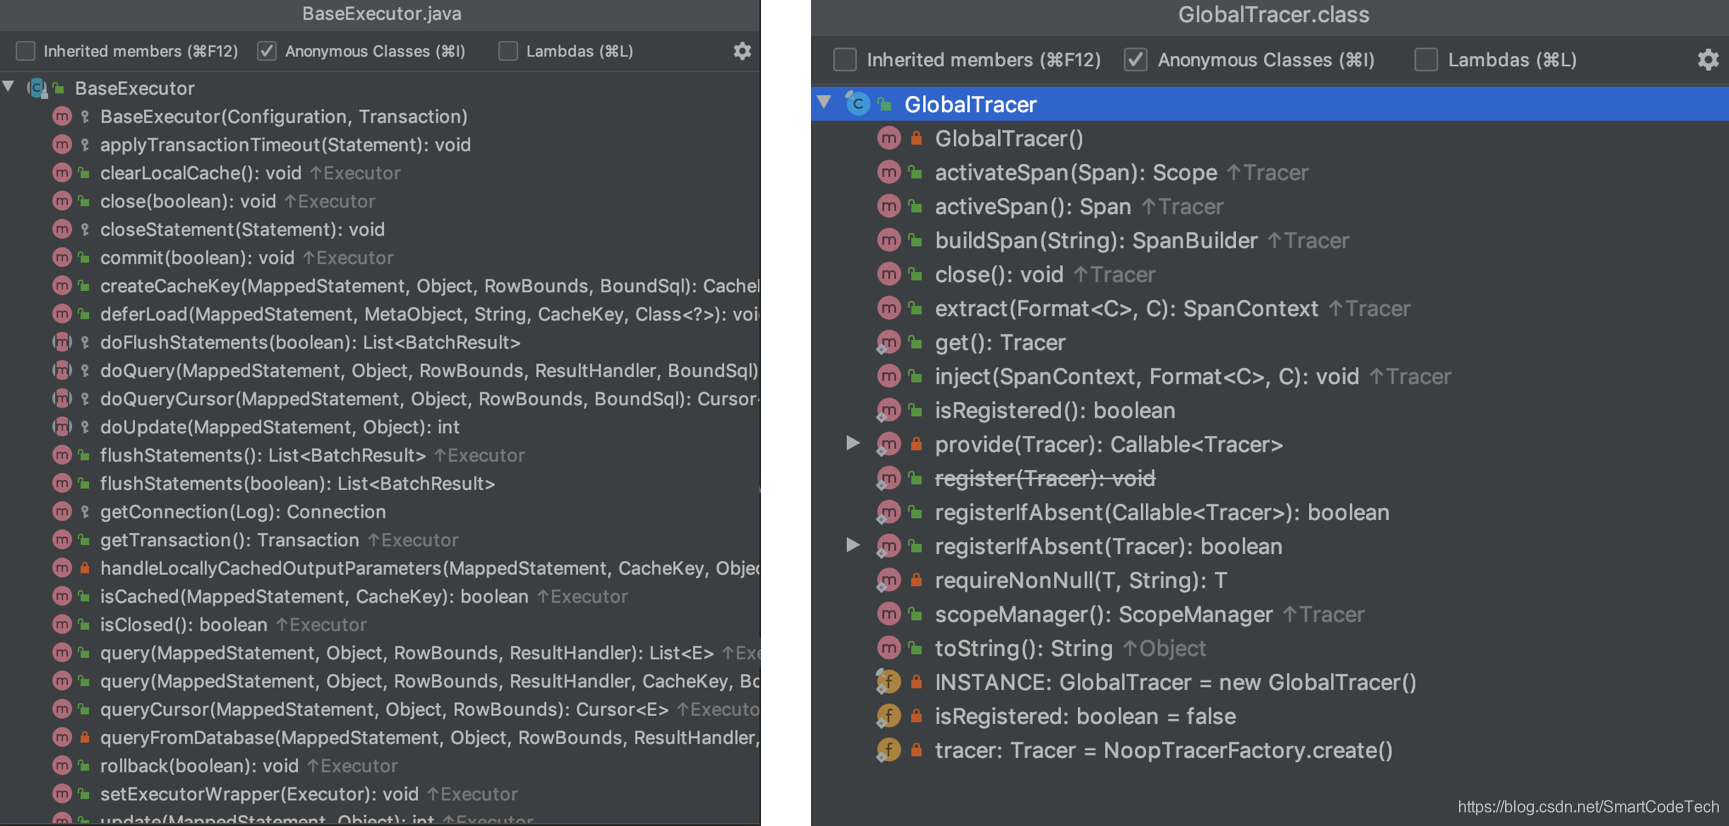The image size is (1729, 826).
Task: Expand registerIfAbsent(Tracer): boolean node
Action: coord(853,545)
